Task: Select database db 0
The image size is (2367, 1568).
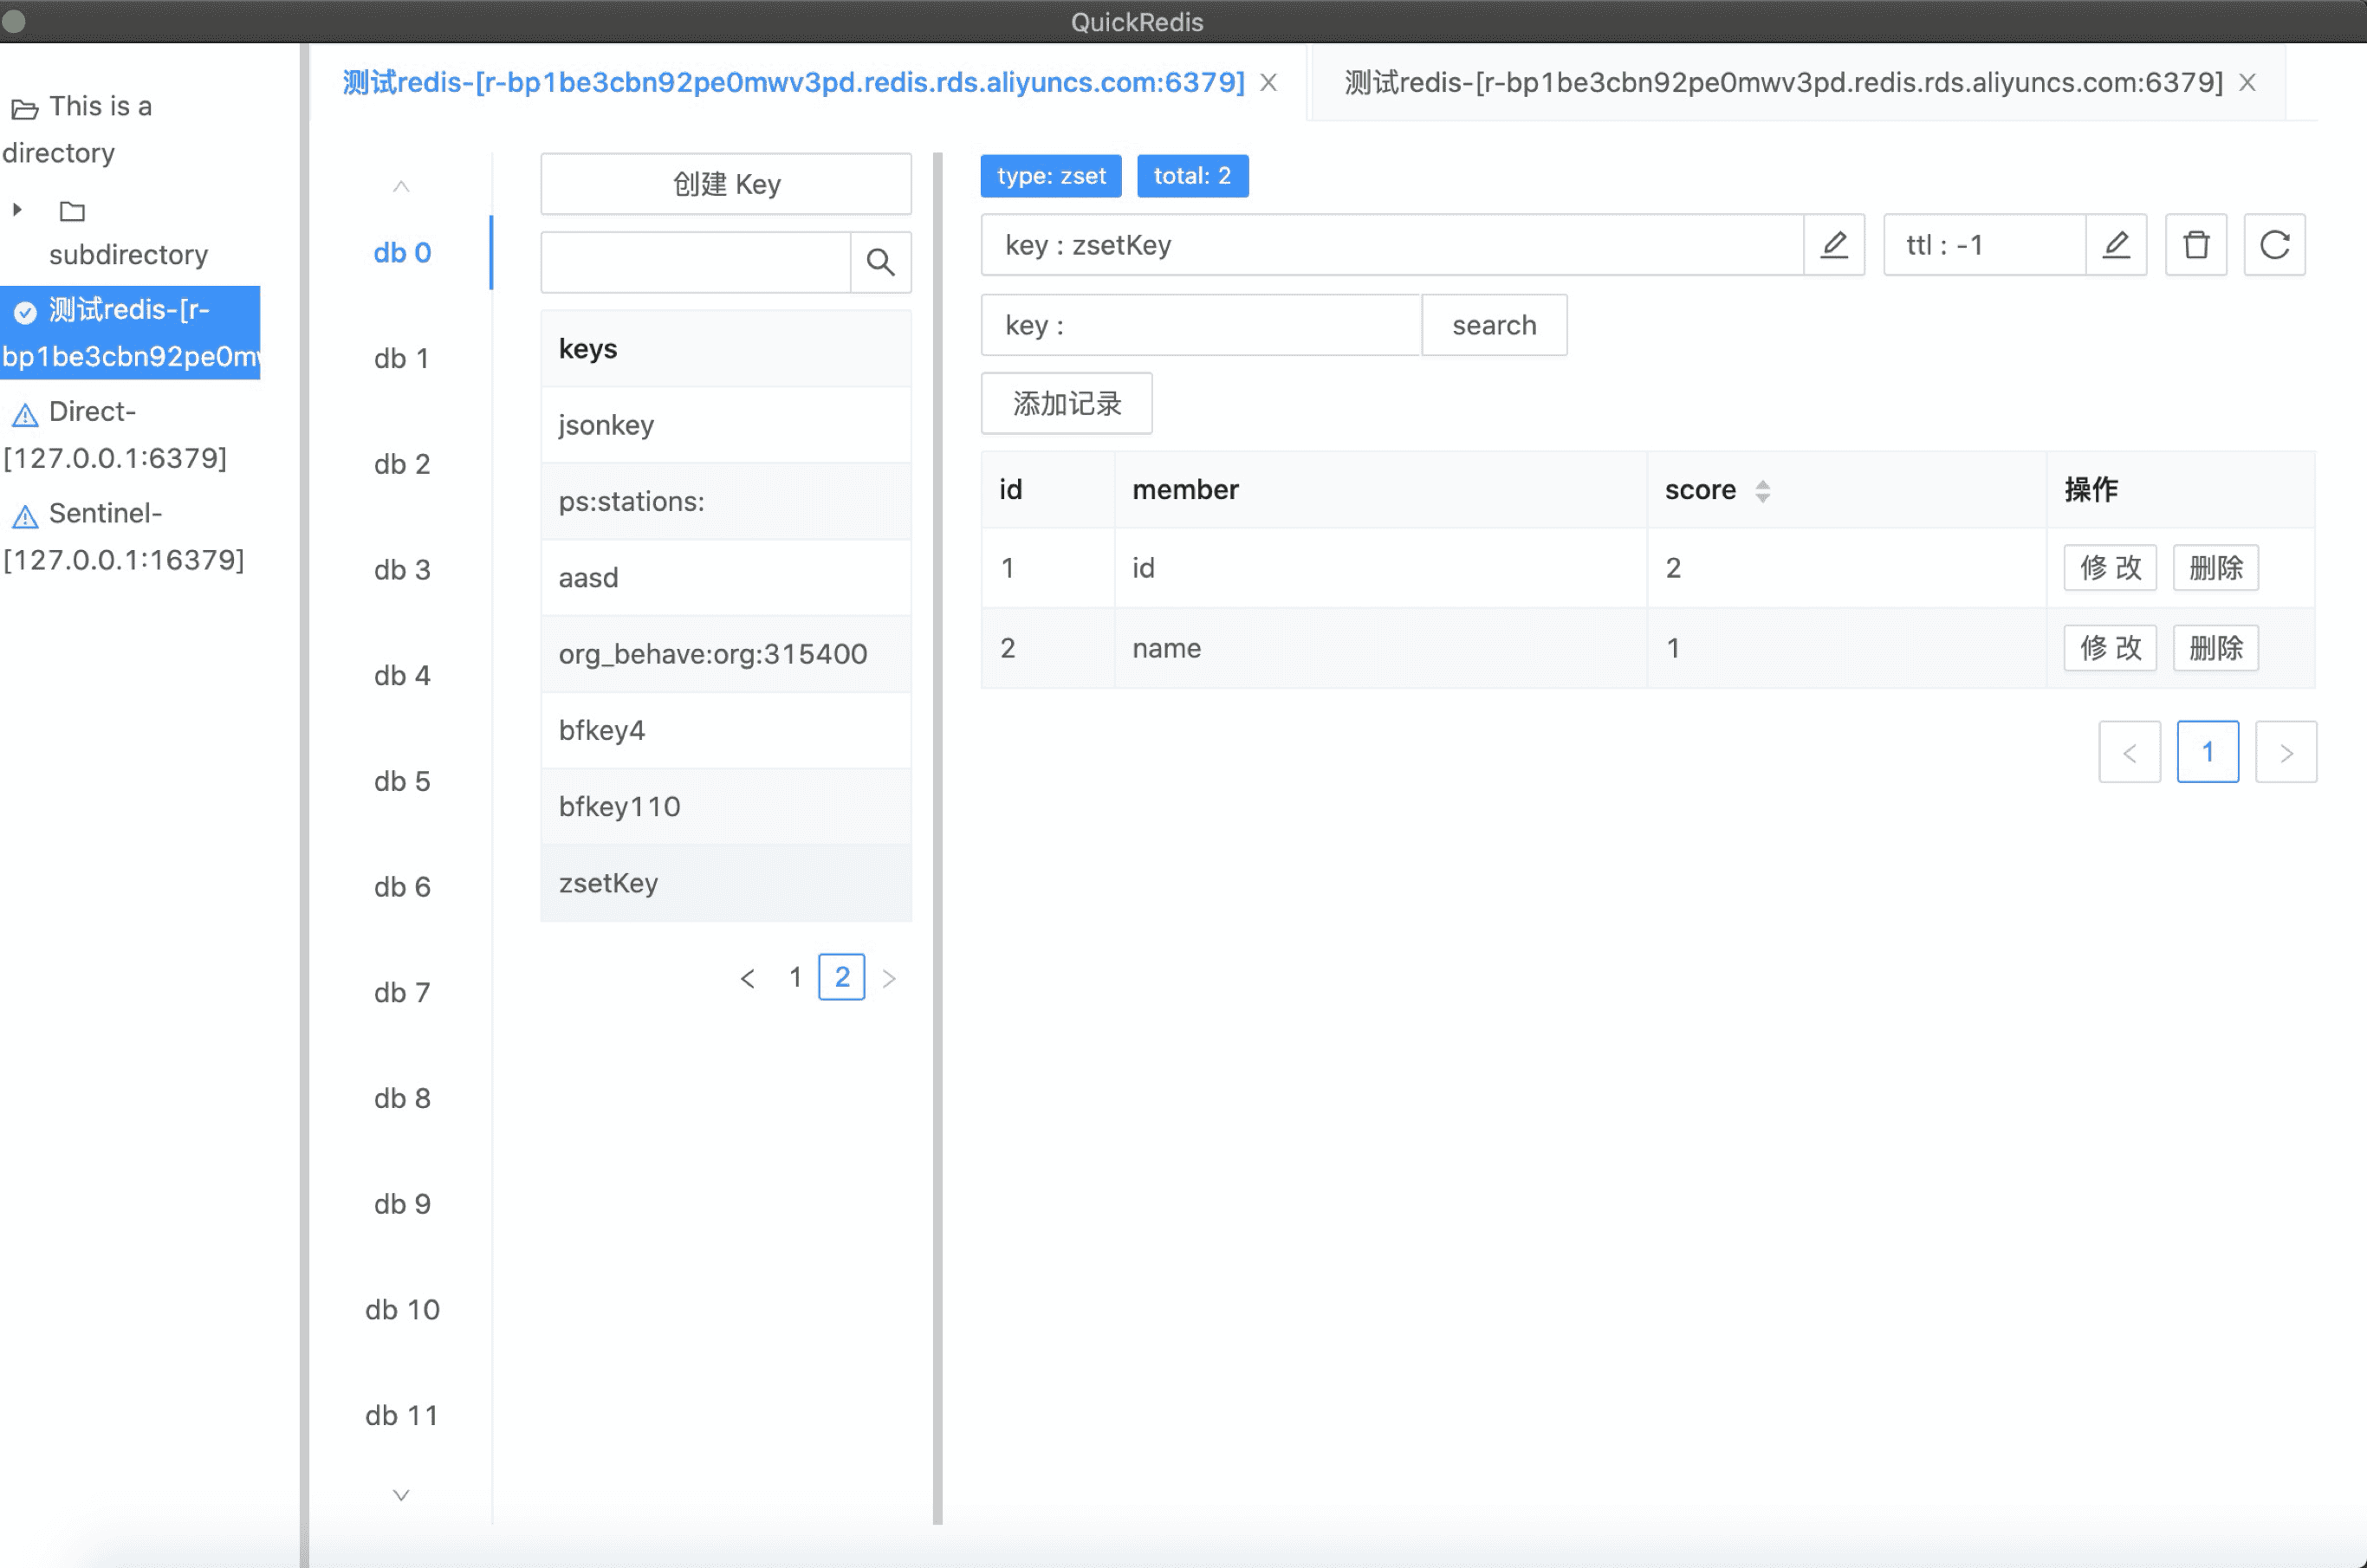Action: (402, 253)
